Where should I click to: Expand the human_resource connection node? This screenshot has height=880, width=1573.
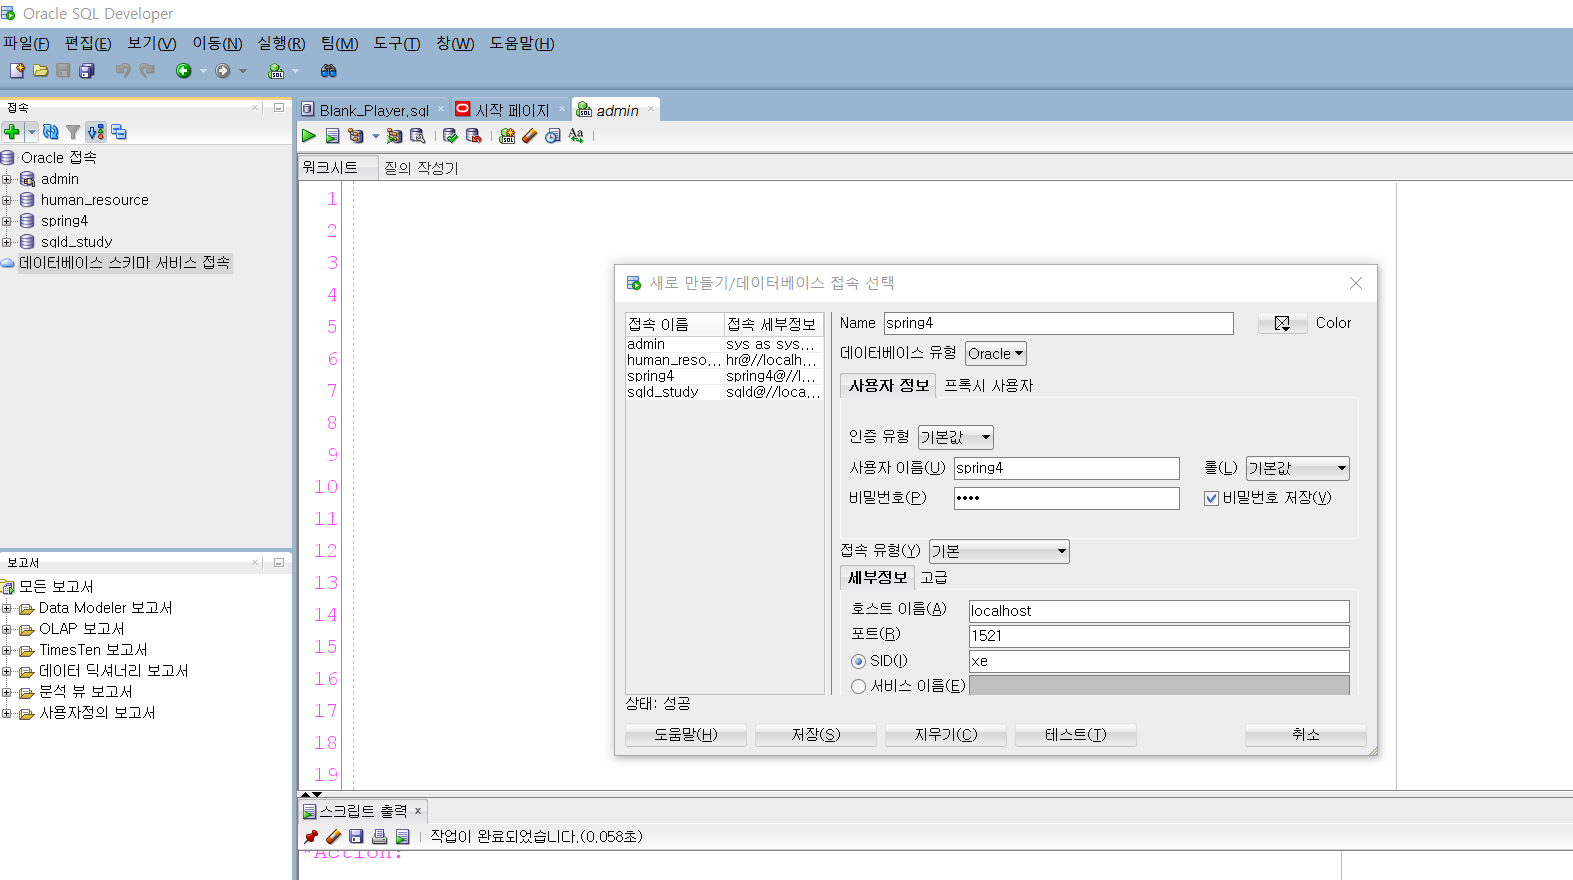[7, 200]
